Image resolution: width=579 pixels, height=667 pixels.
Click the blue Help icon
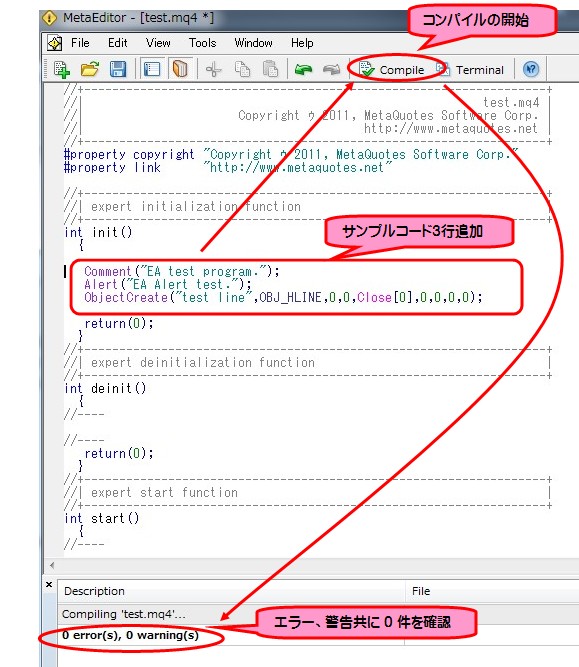(531, 69)
